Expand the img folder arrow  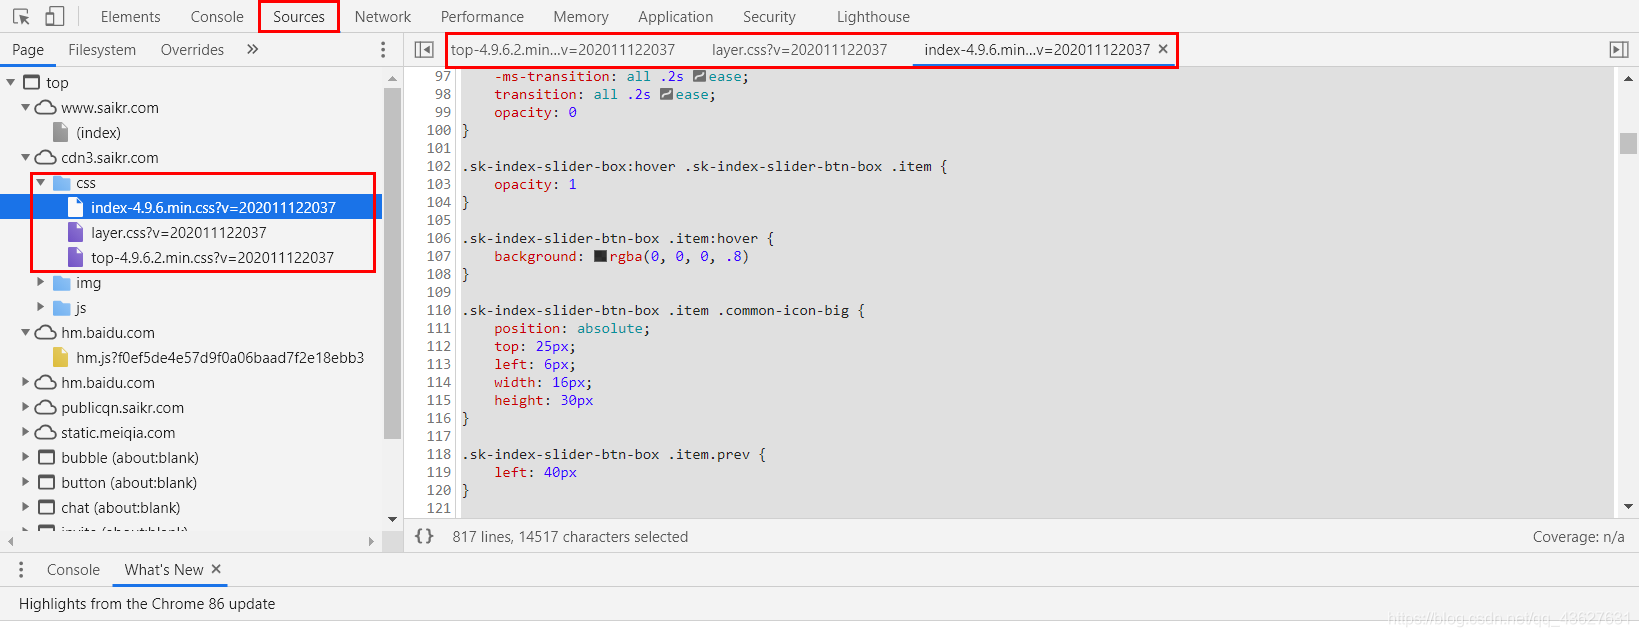pos(41,282)
